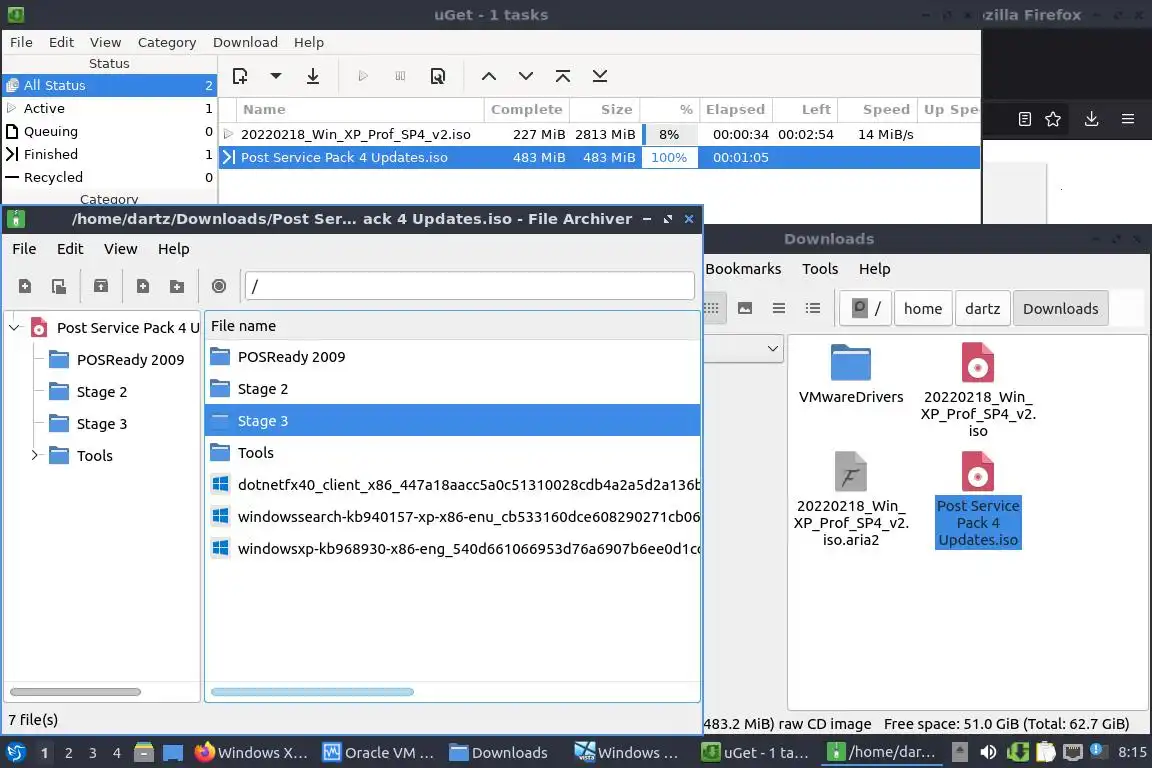The height and width of the screenshot is (768, 1152).
Task: Click dartz path button in Downloads
Action: tap(982, 309)
